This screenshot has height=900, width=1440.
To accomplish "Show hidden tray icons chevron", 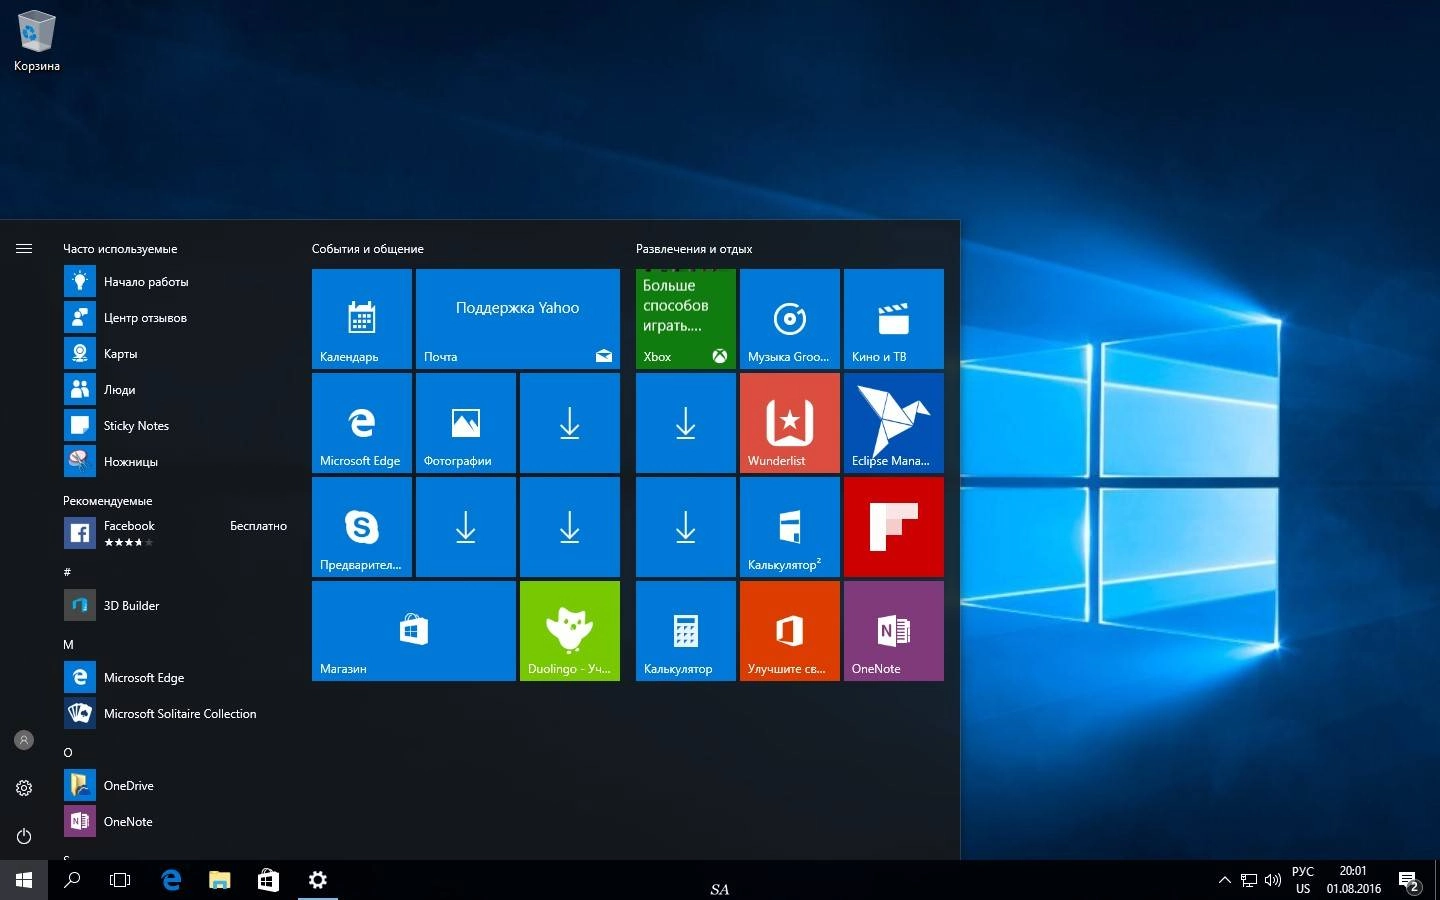I will (1225, 880).
